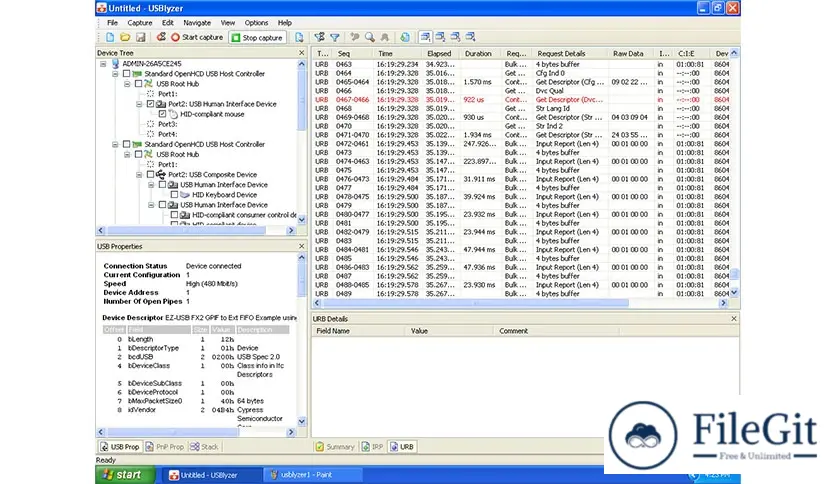This screenshot has height=484, width=836.
Task: Collapse Port2: USB Composite Device node
Action: 139,175
